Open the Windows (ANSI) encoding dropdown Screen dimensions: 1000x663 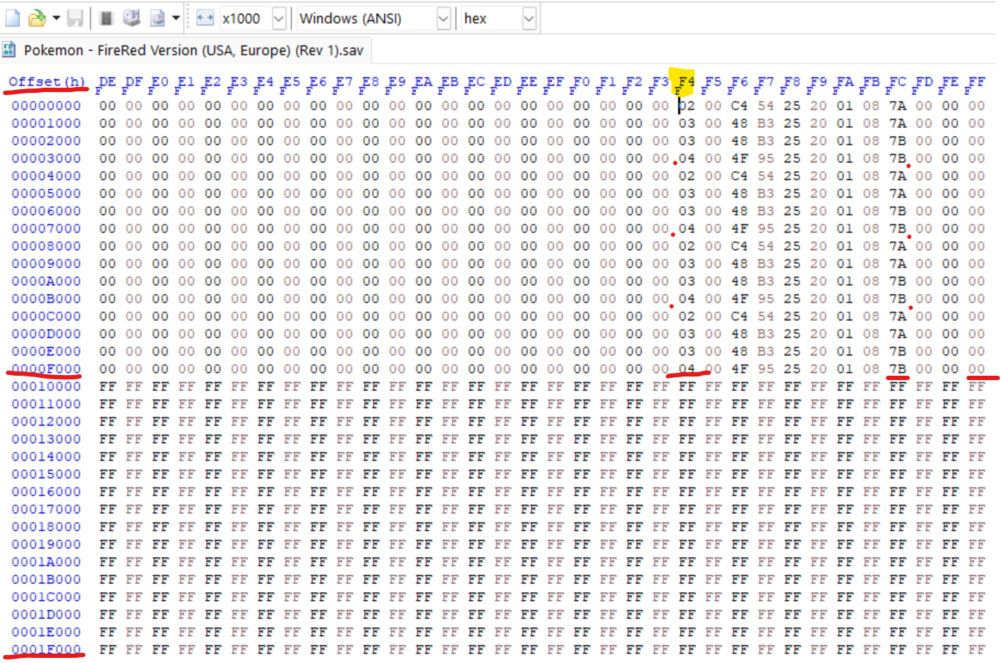[x=443, y=18]
